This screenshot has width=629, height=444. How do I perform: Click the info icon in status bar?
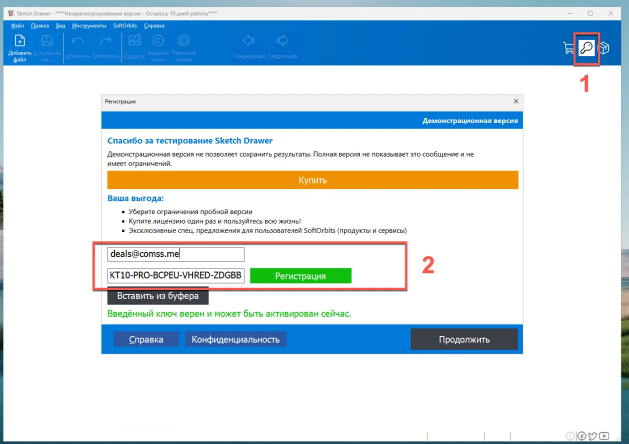[570, 436]
